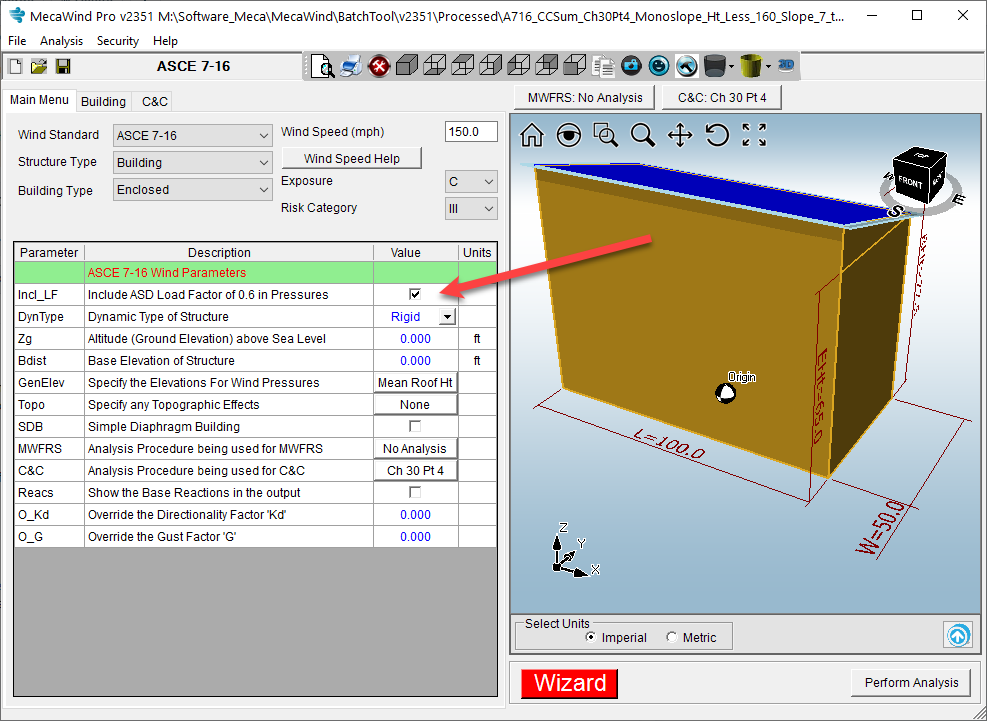Click the blue smiley face icon
The width and height of the screenshot is (987, 721).
[659, 65]
